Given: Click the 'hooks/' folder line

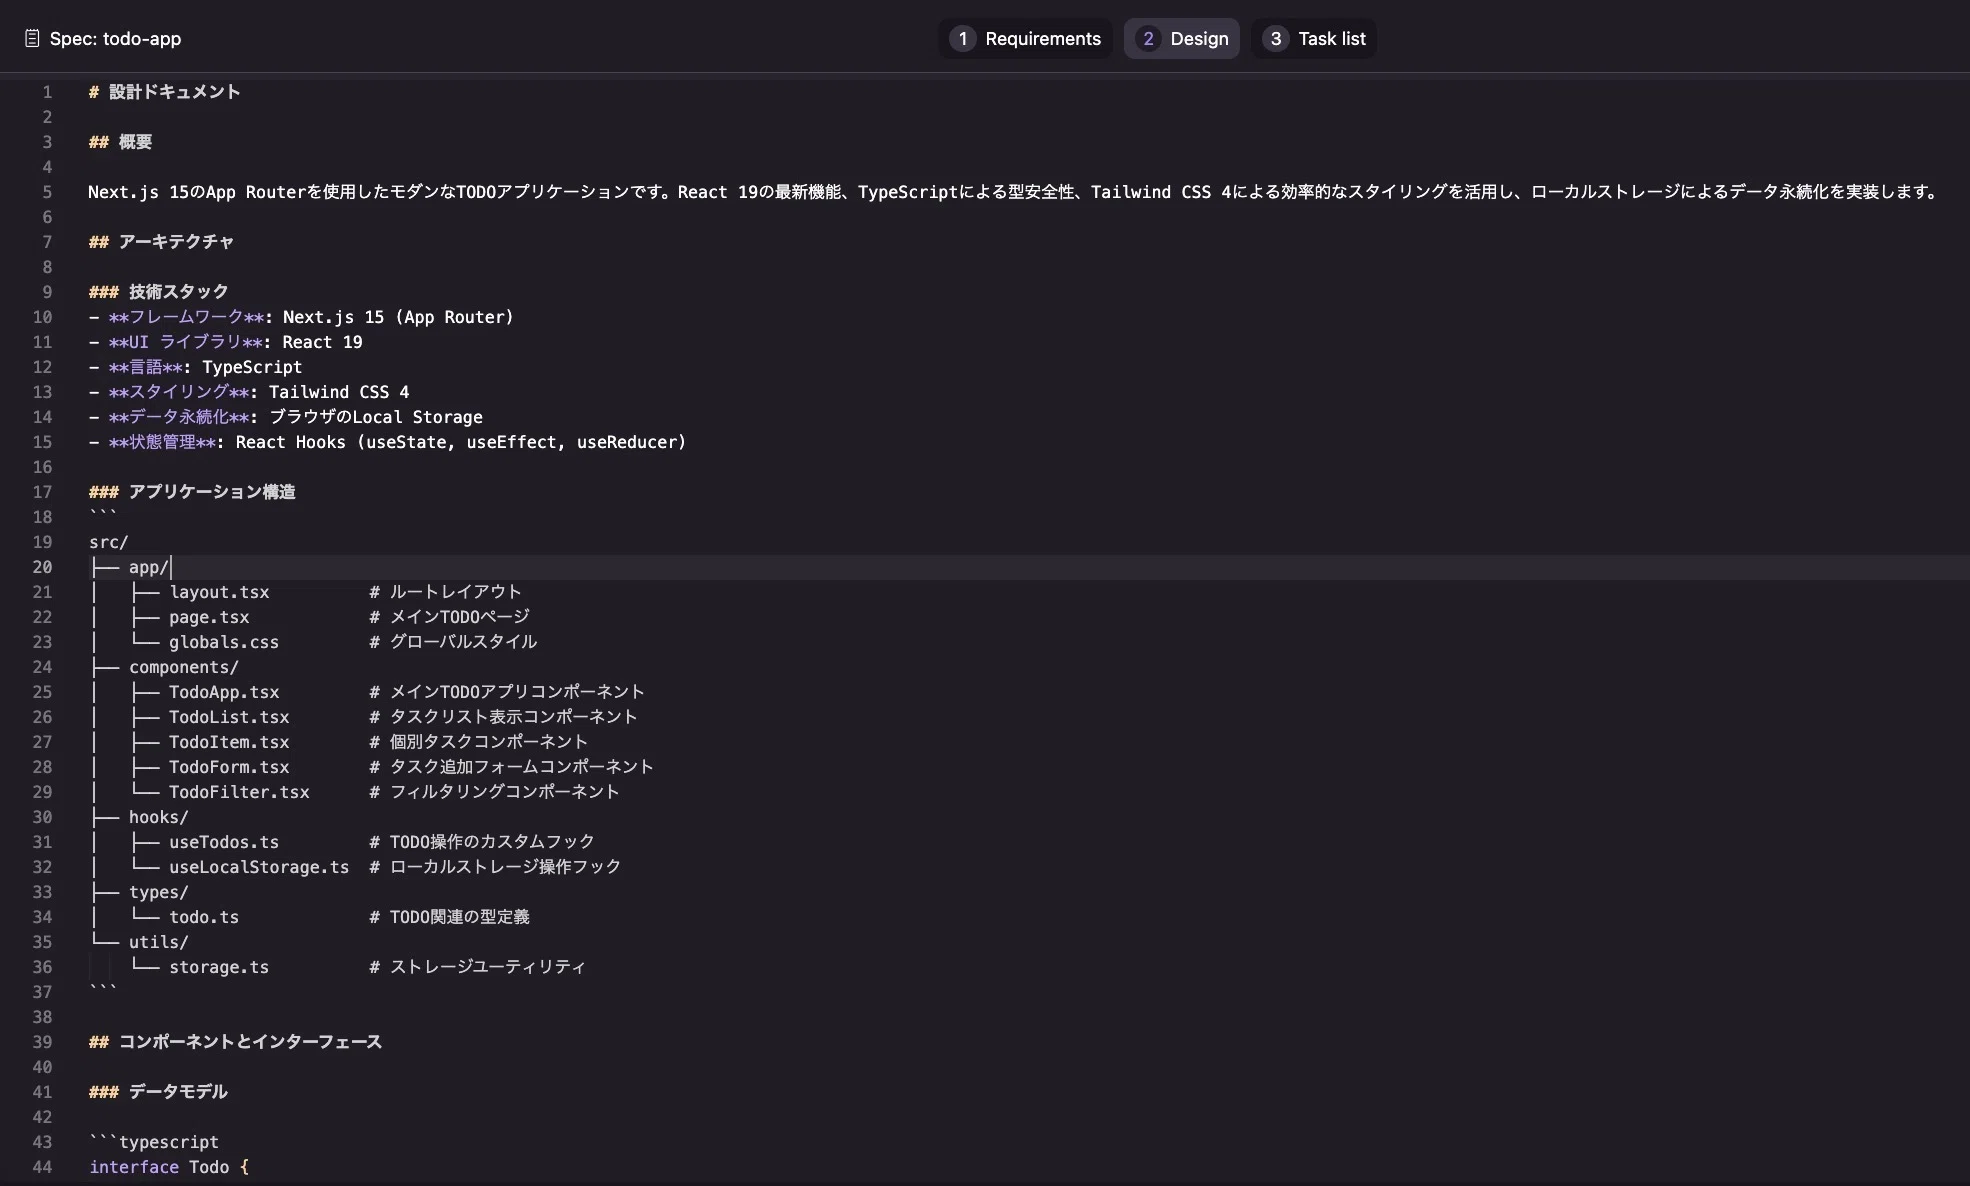Looking at the screenshot, I should pos(158,817).
